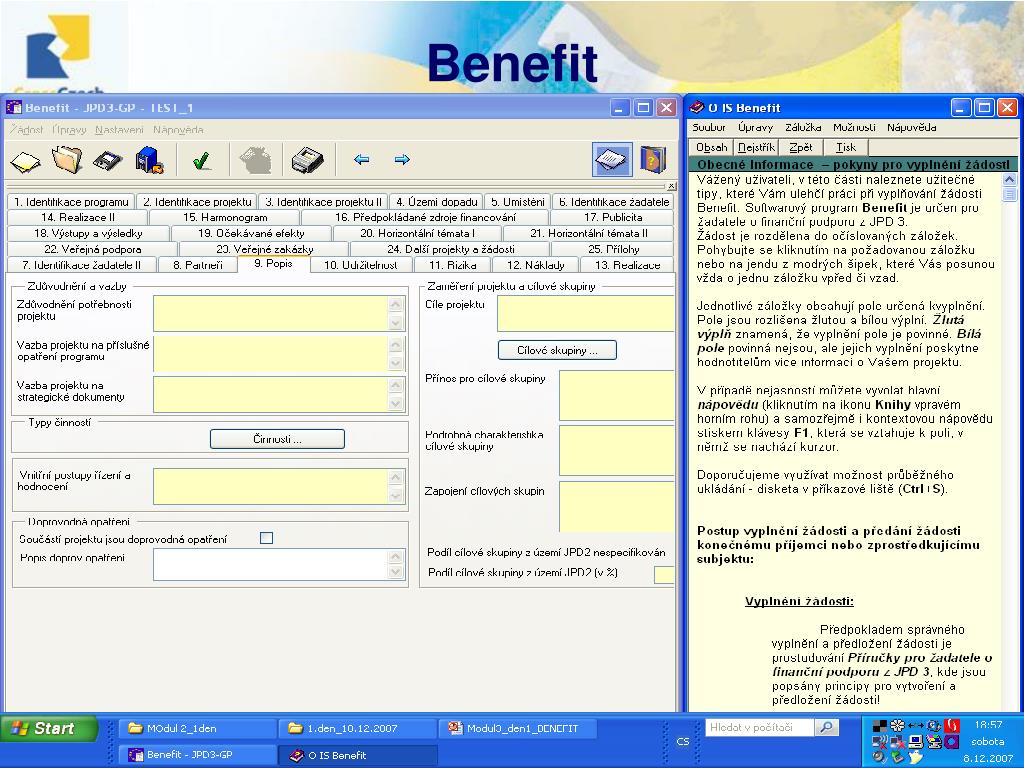Click in the 'Cíle projektu' field
The width and height of the screenshot is (1024, 768).
coord(586,313)
